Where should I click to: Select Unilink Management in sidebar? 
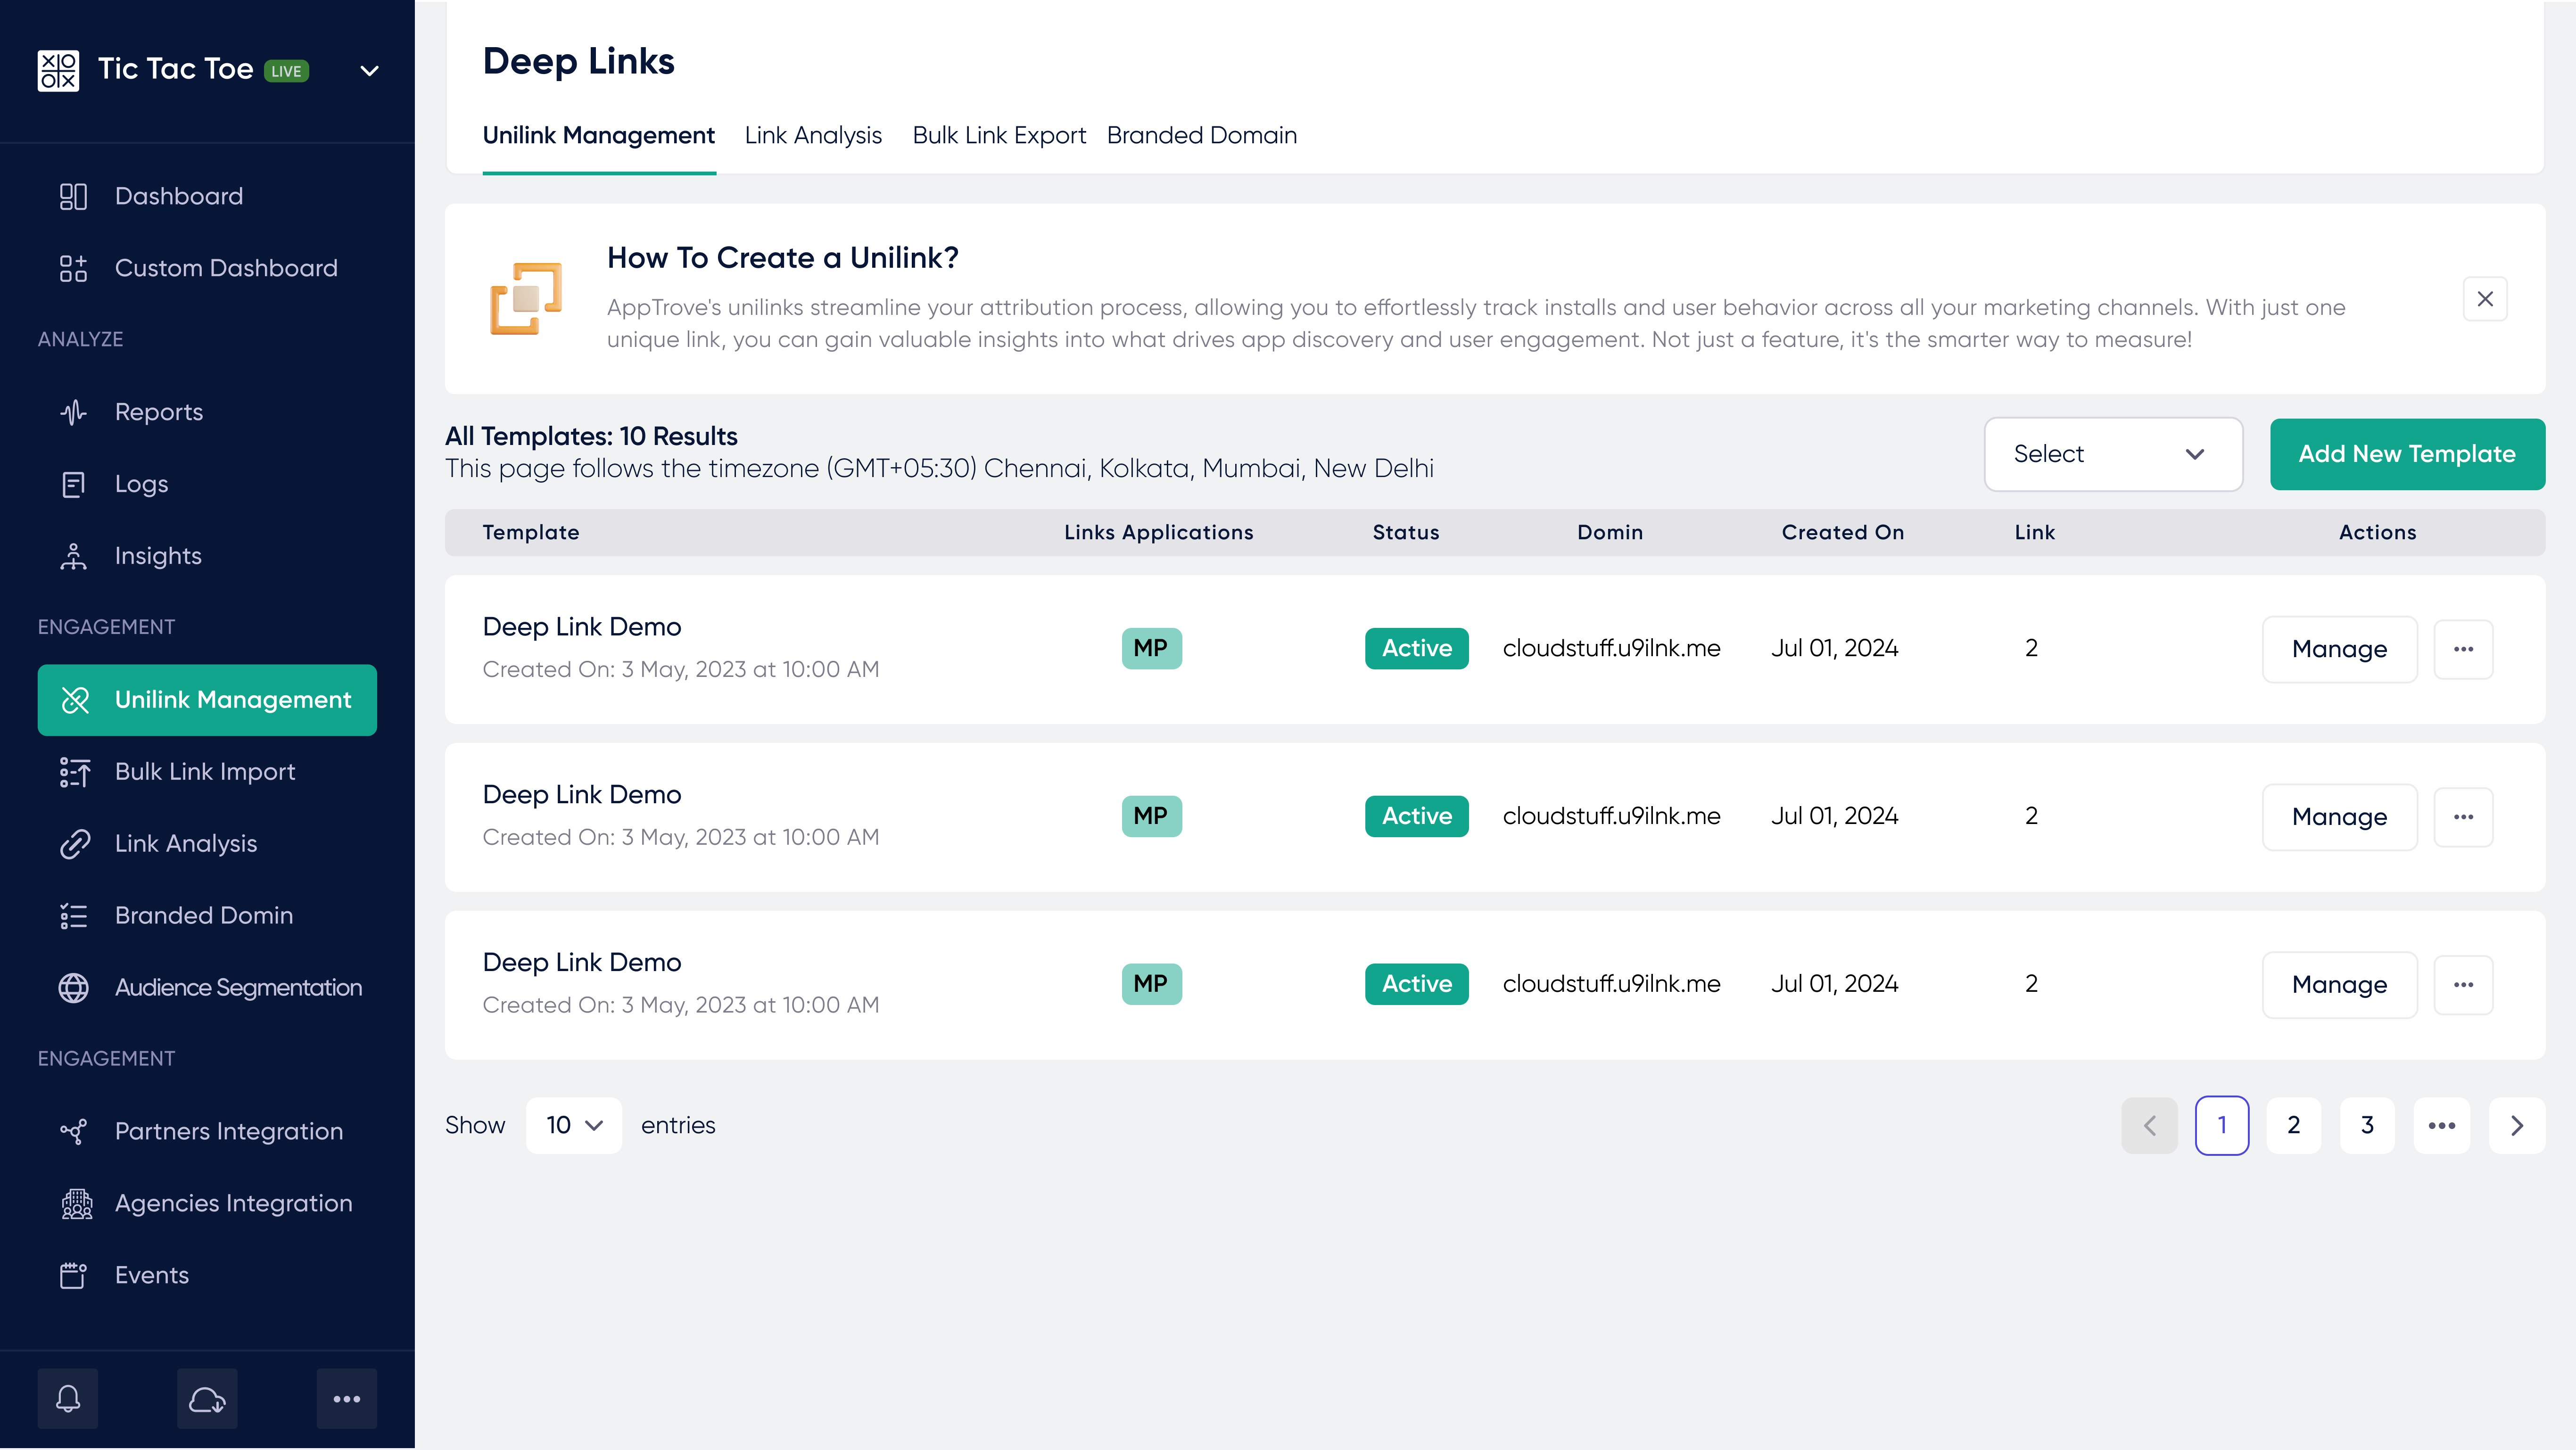click(x=207, y=700)
